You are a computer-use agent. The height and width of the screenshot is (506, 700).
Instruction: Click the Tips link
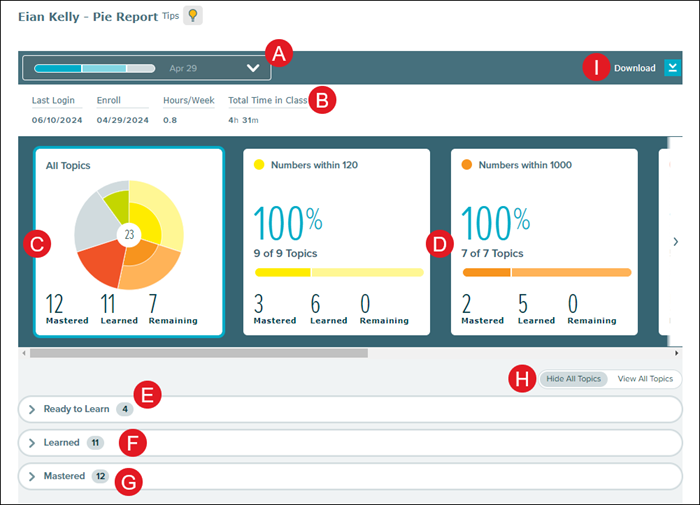pyautogui.click(x=170, y=16)
